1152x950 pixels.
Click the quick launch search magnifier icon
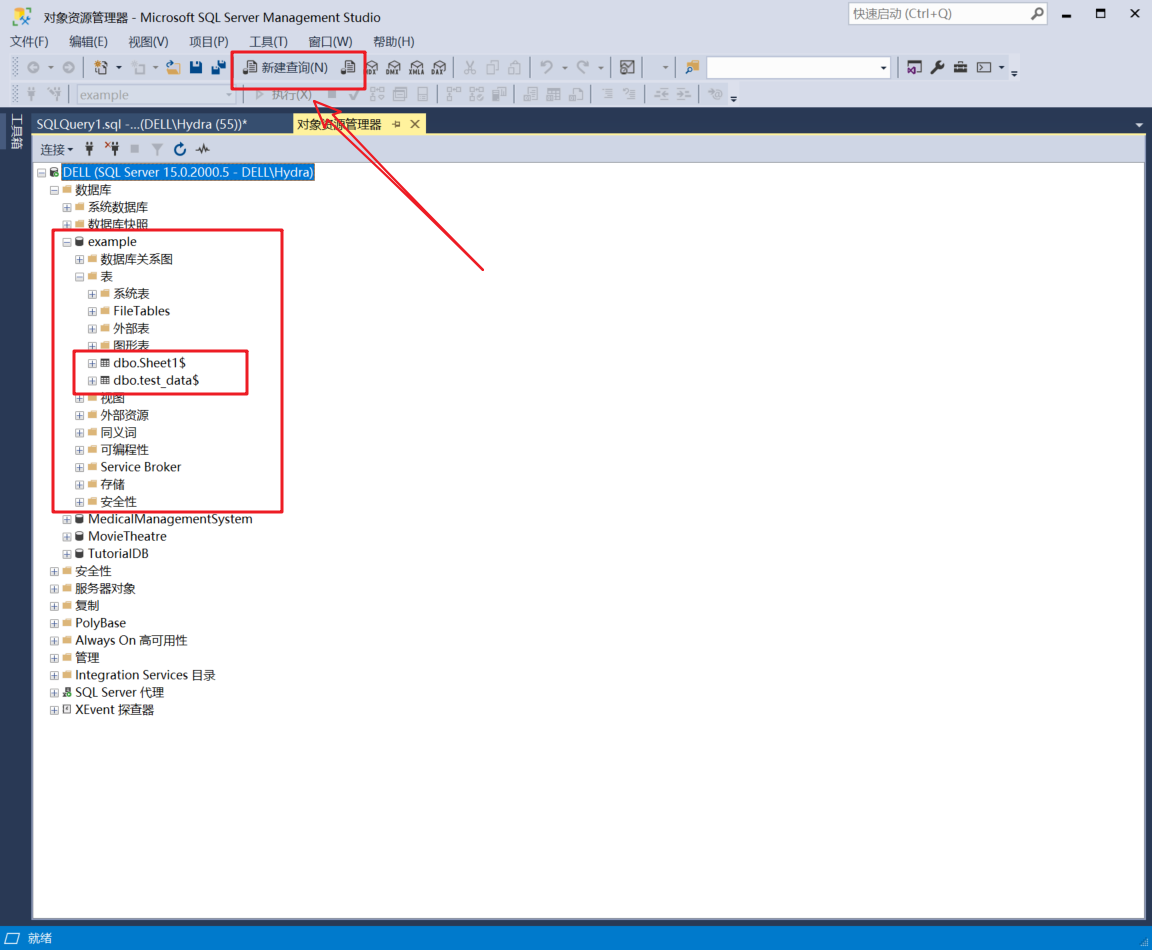tap(1037, 13)
